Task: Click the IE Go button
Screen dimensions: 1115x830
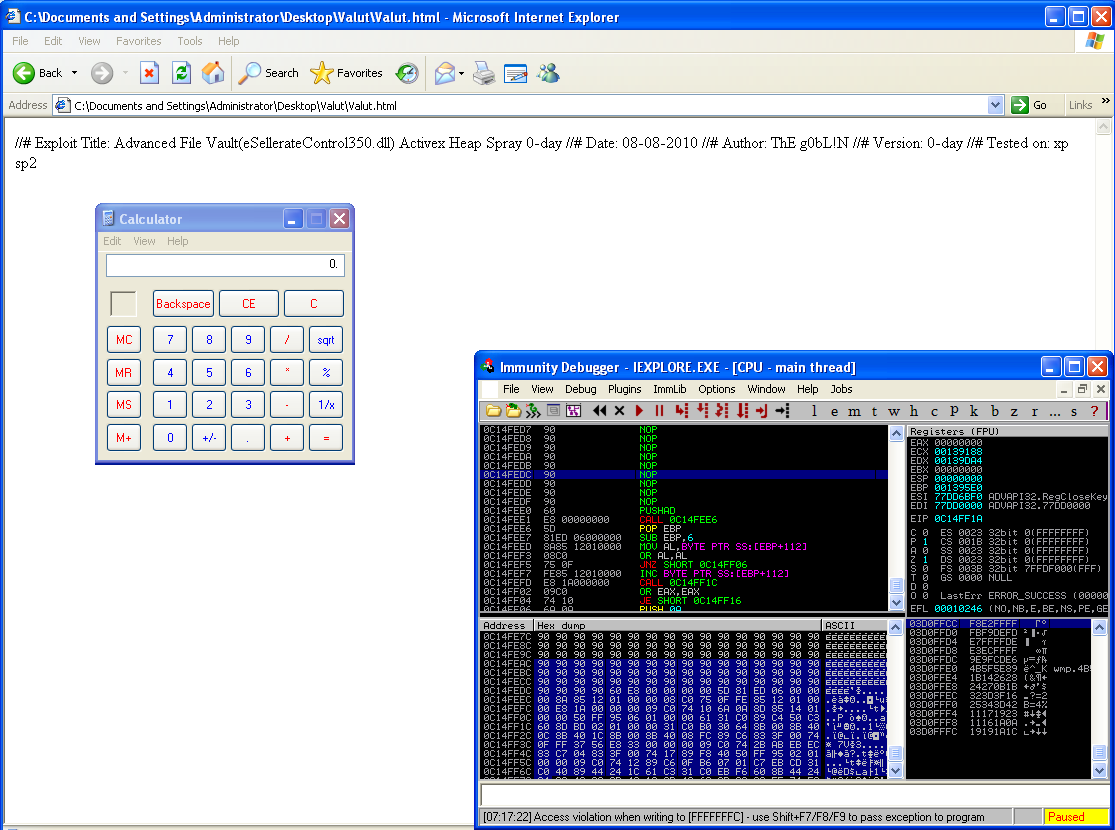Action: coord(1030,105)
